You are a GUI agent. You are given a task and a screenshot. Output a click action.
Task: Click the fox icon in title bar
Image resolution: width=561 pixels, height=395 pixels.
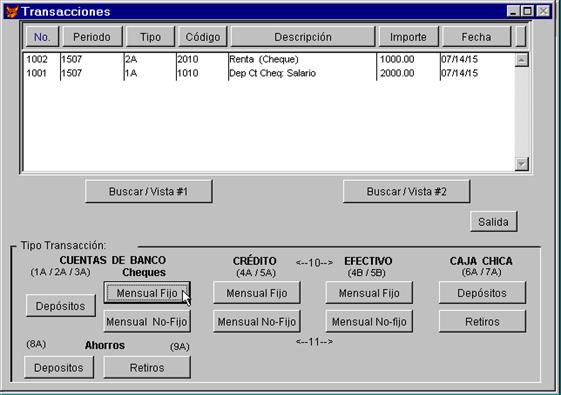coord(12,11)
